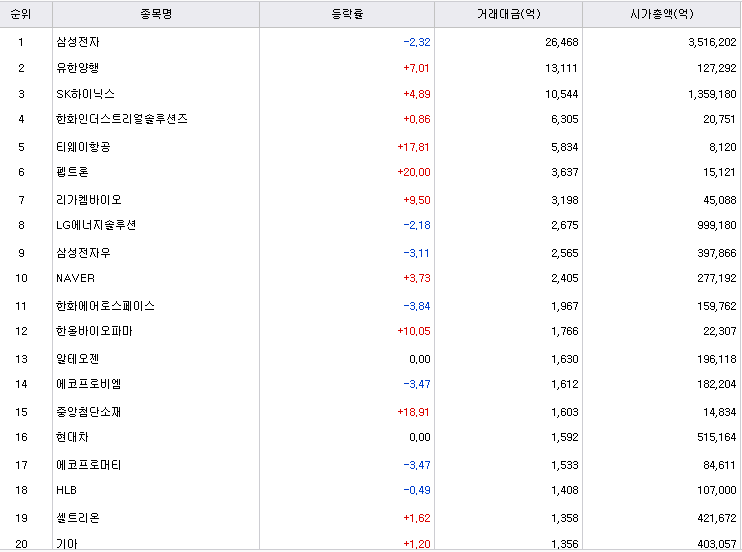
Task: Select the HLB stock name
Action: tap(66, 490)
